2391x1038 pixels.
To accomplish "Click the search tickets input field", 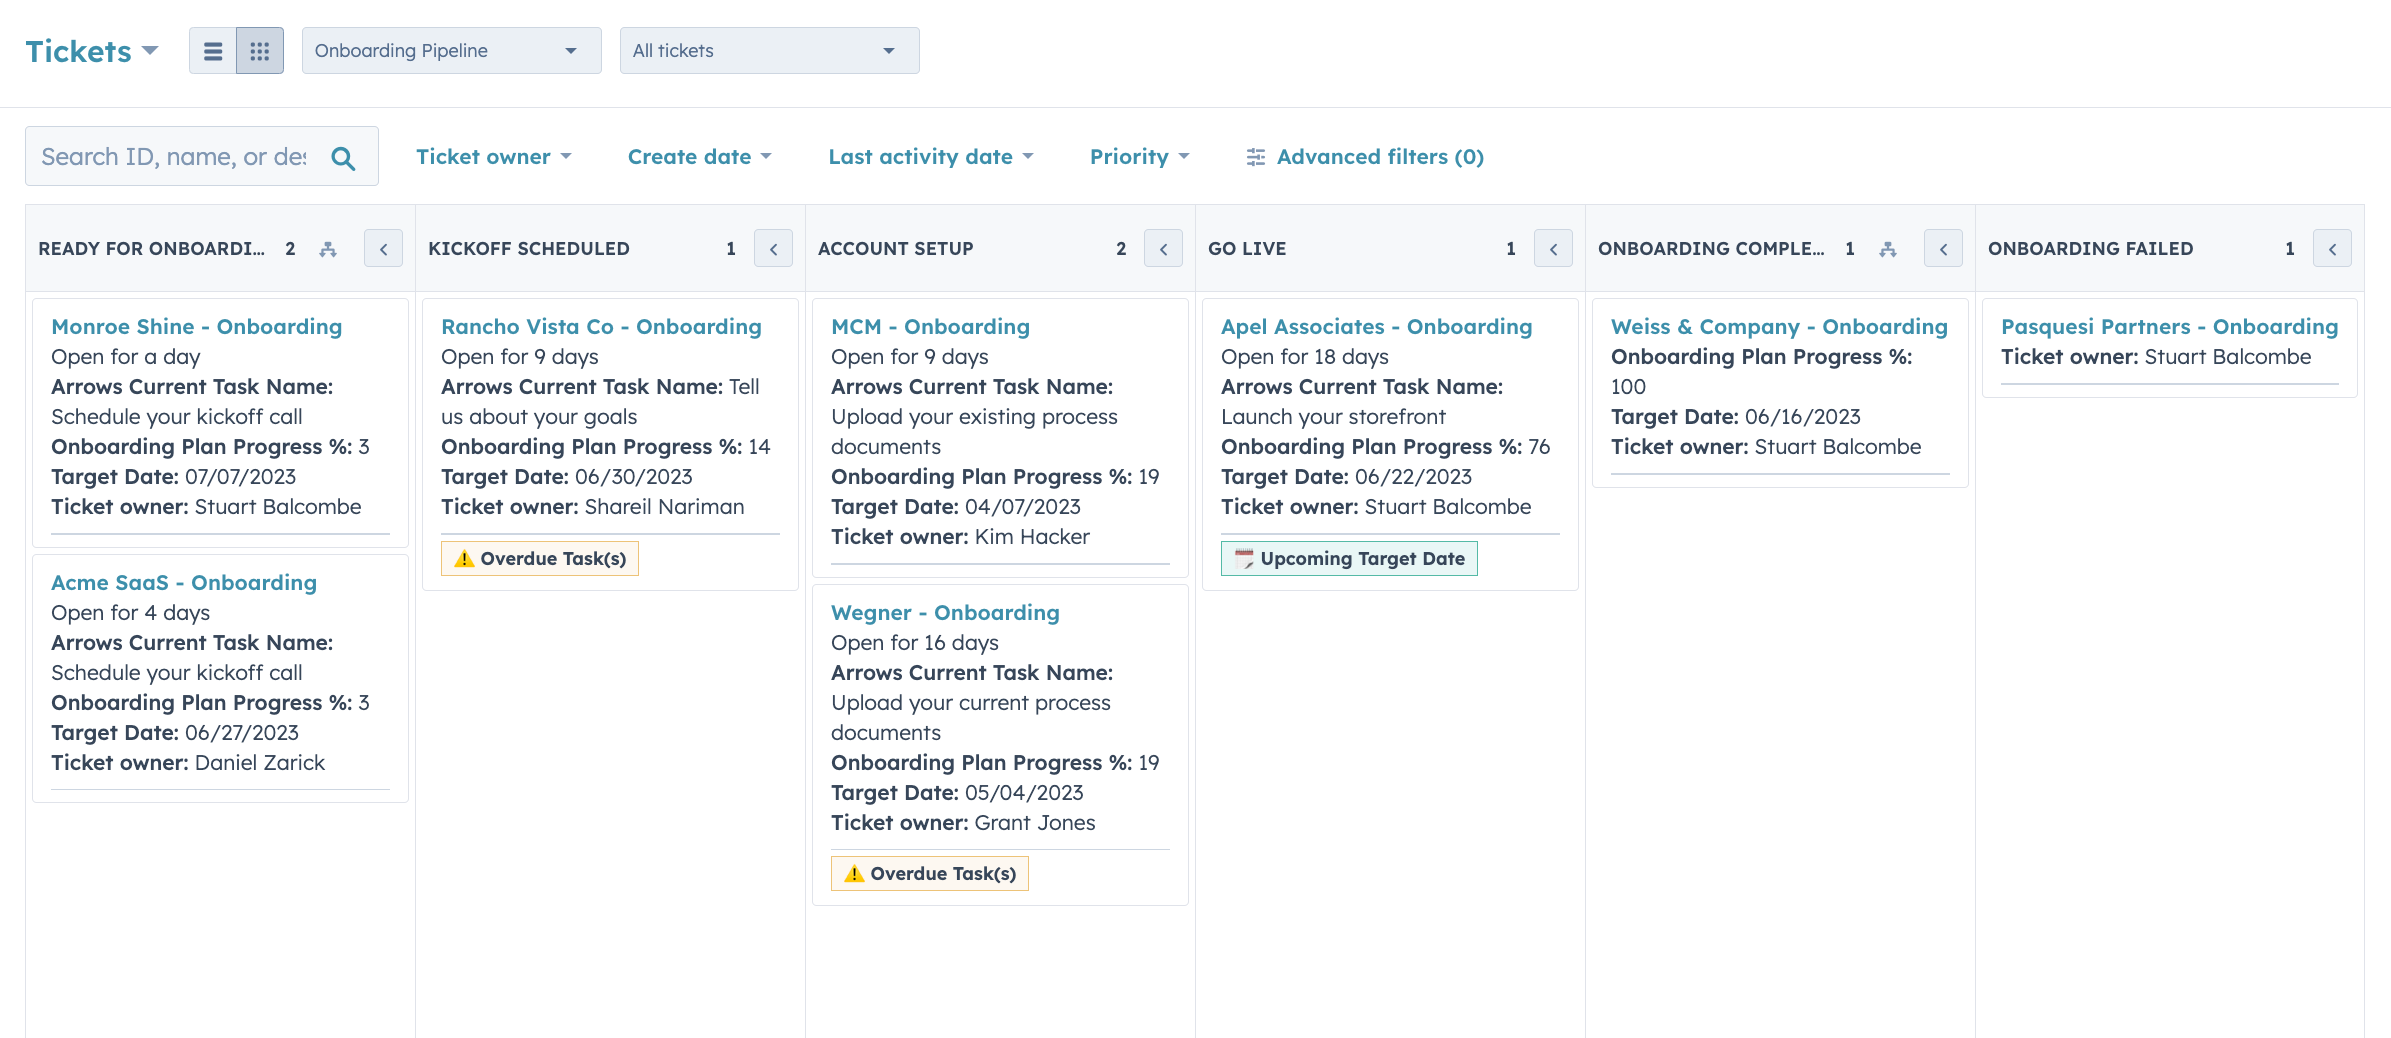I will (x=170, y=156).
